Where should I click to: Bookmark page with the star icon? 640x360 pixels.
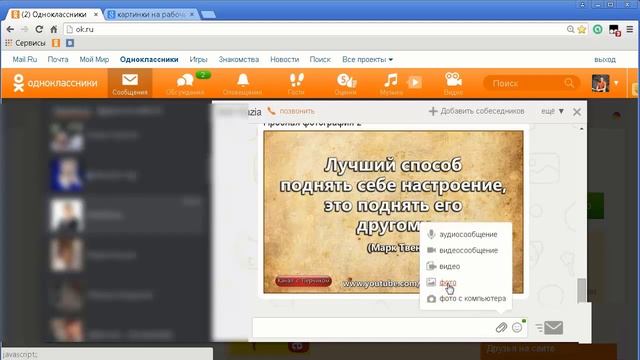(582, 29)
